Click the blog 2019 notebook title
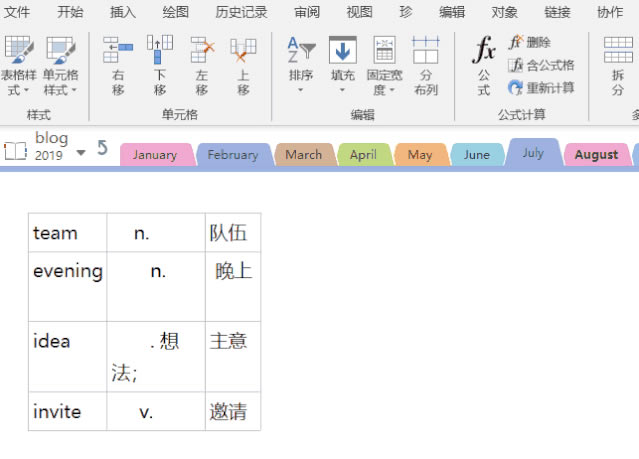 [x=51, y=146]
